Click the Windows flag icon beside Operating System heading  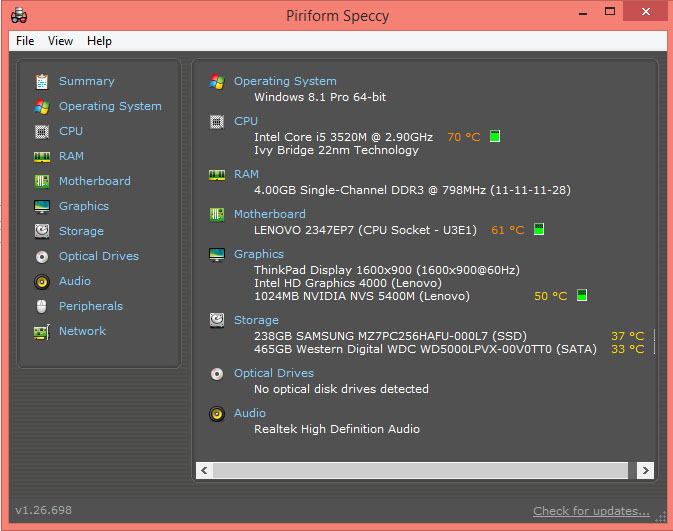click(x=217, y=82)
